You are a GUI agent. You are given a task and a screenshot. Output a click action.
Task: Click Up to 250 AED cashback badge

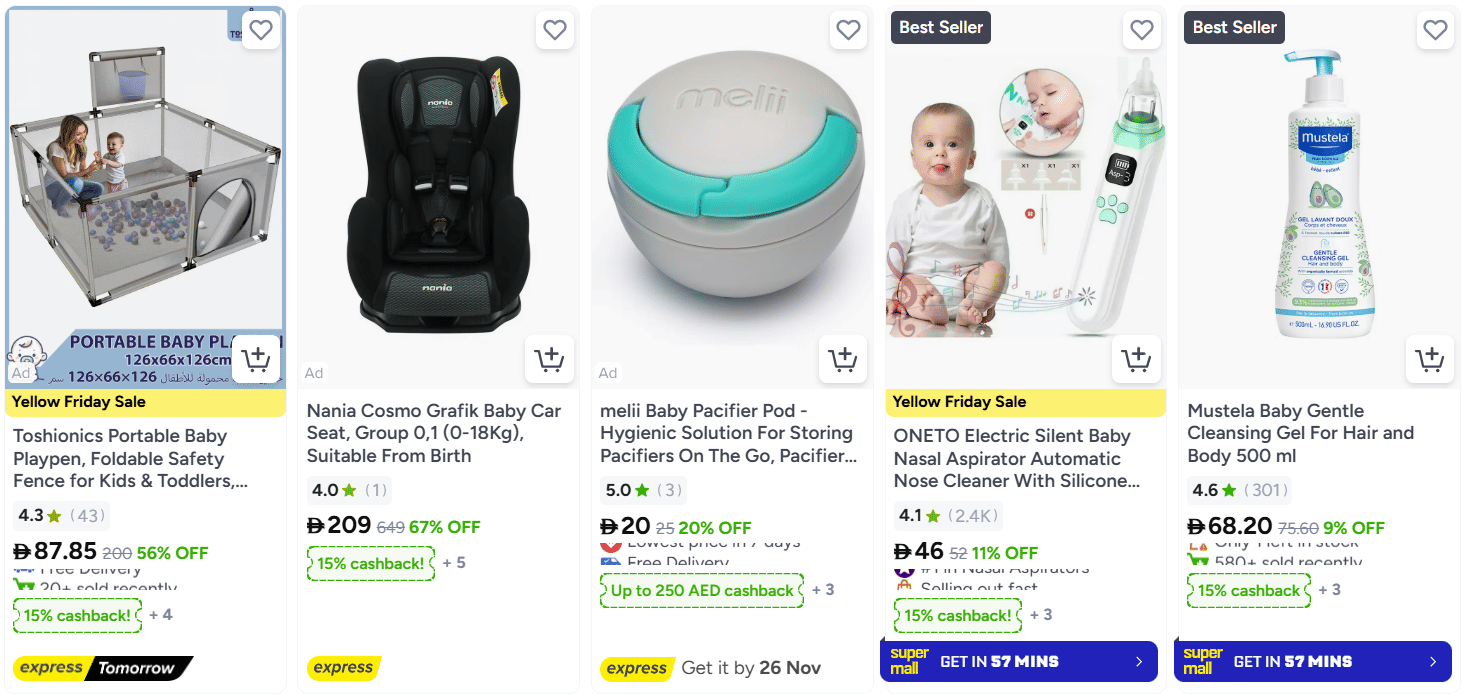point(702,590)
